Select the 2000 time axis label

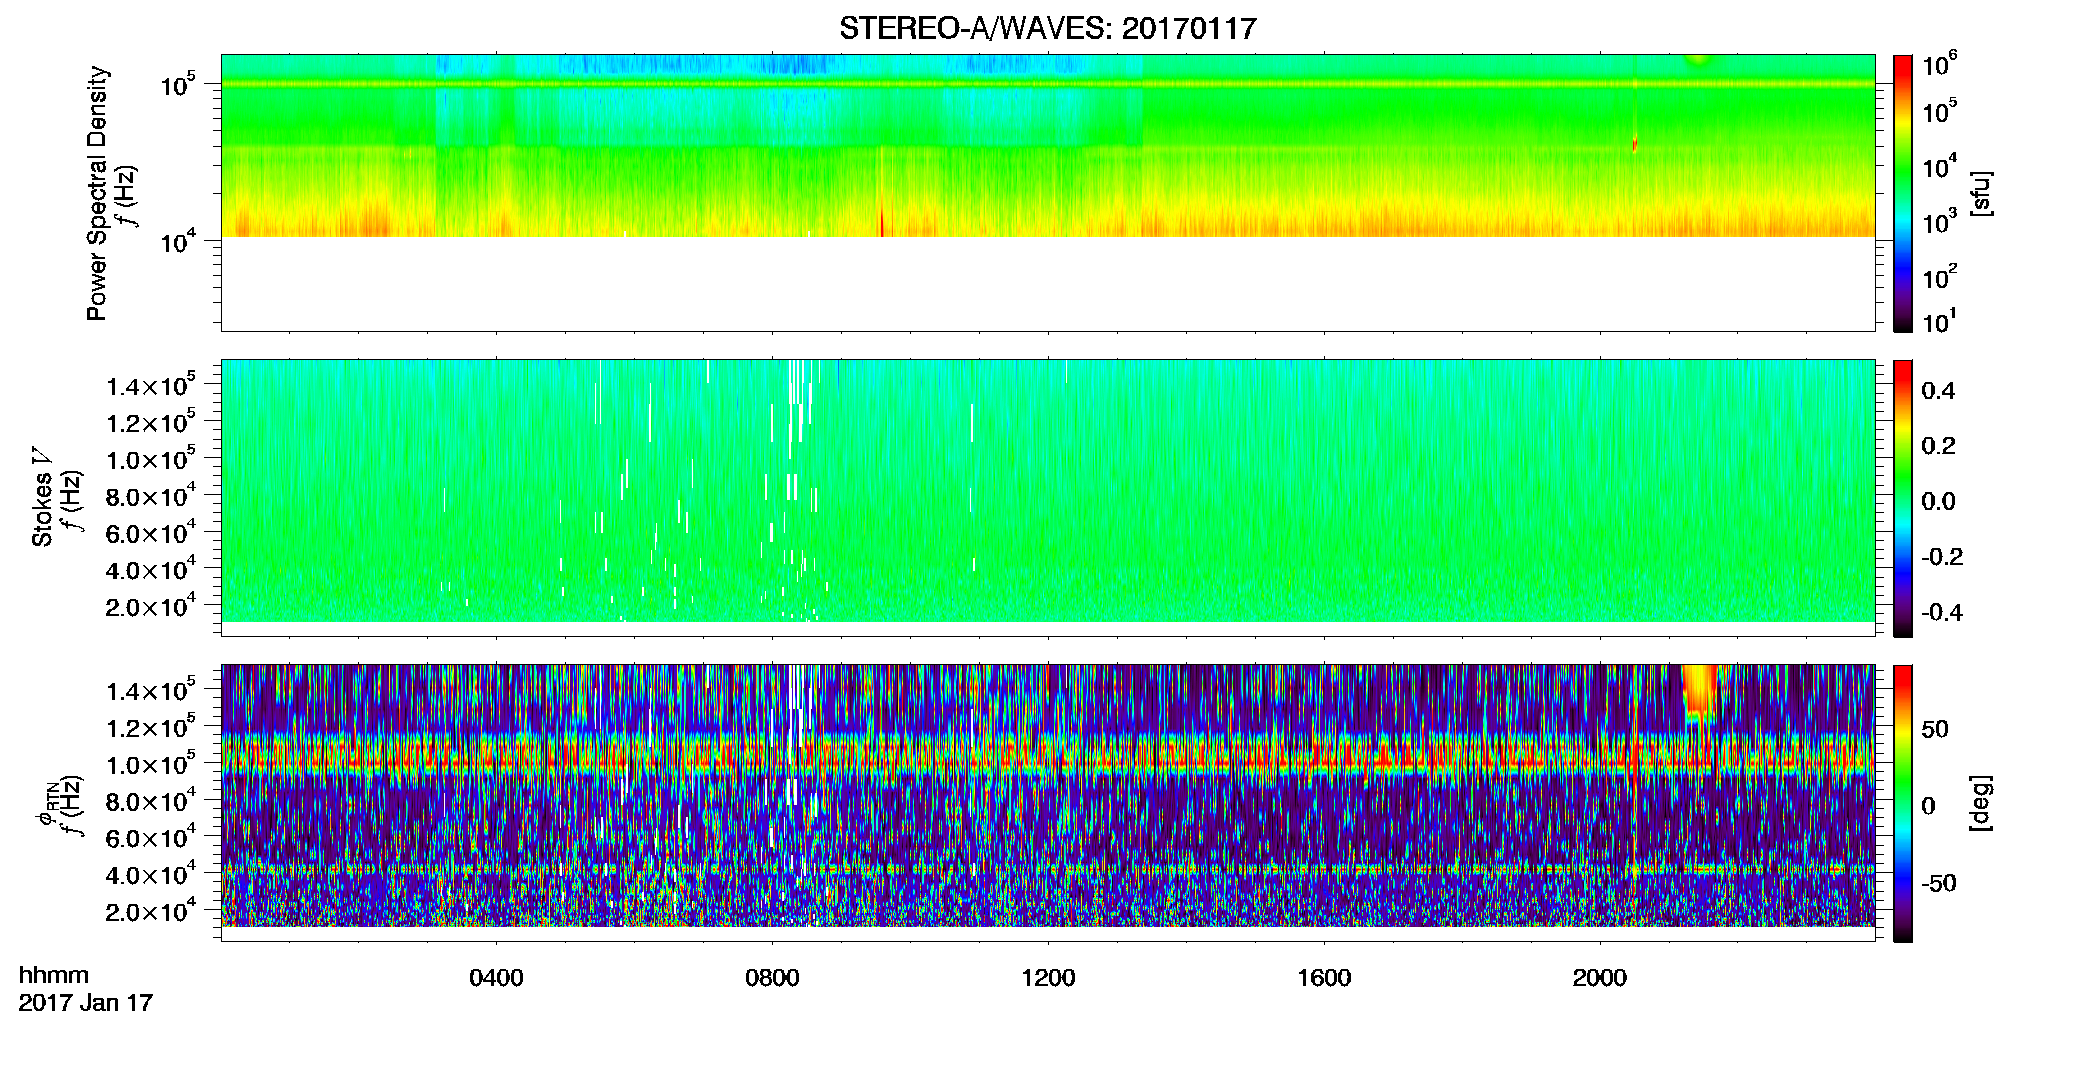tap(1599, 978)
